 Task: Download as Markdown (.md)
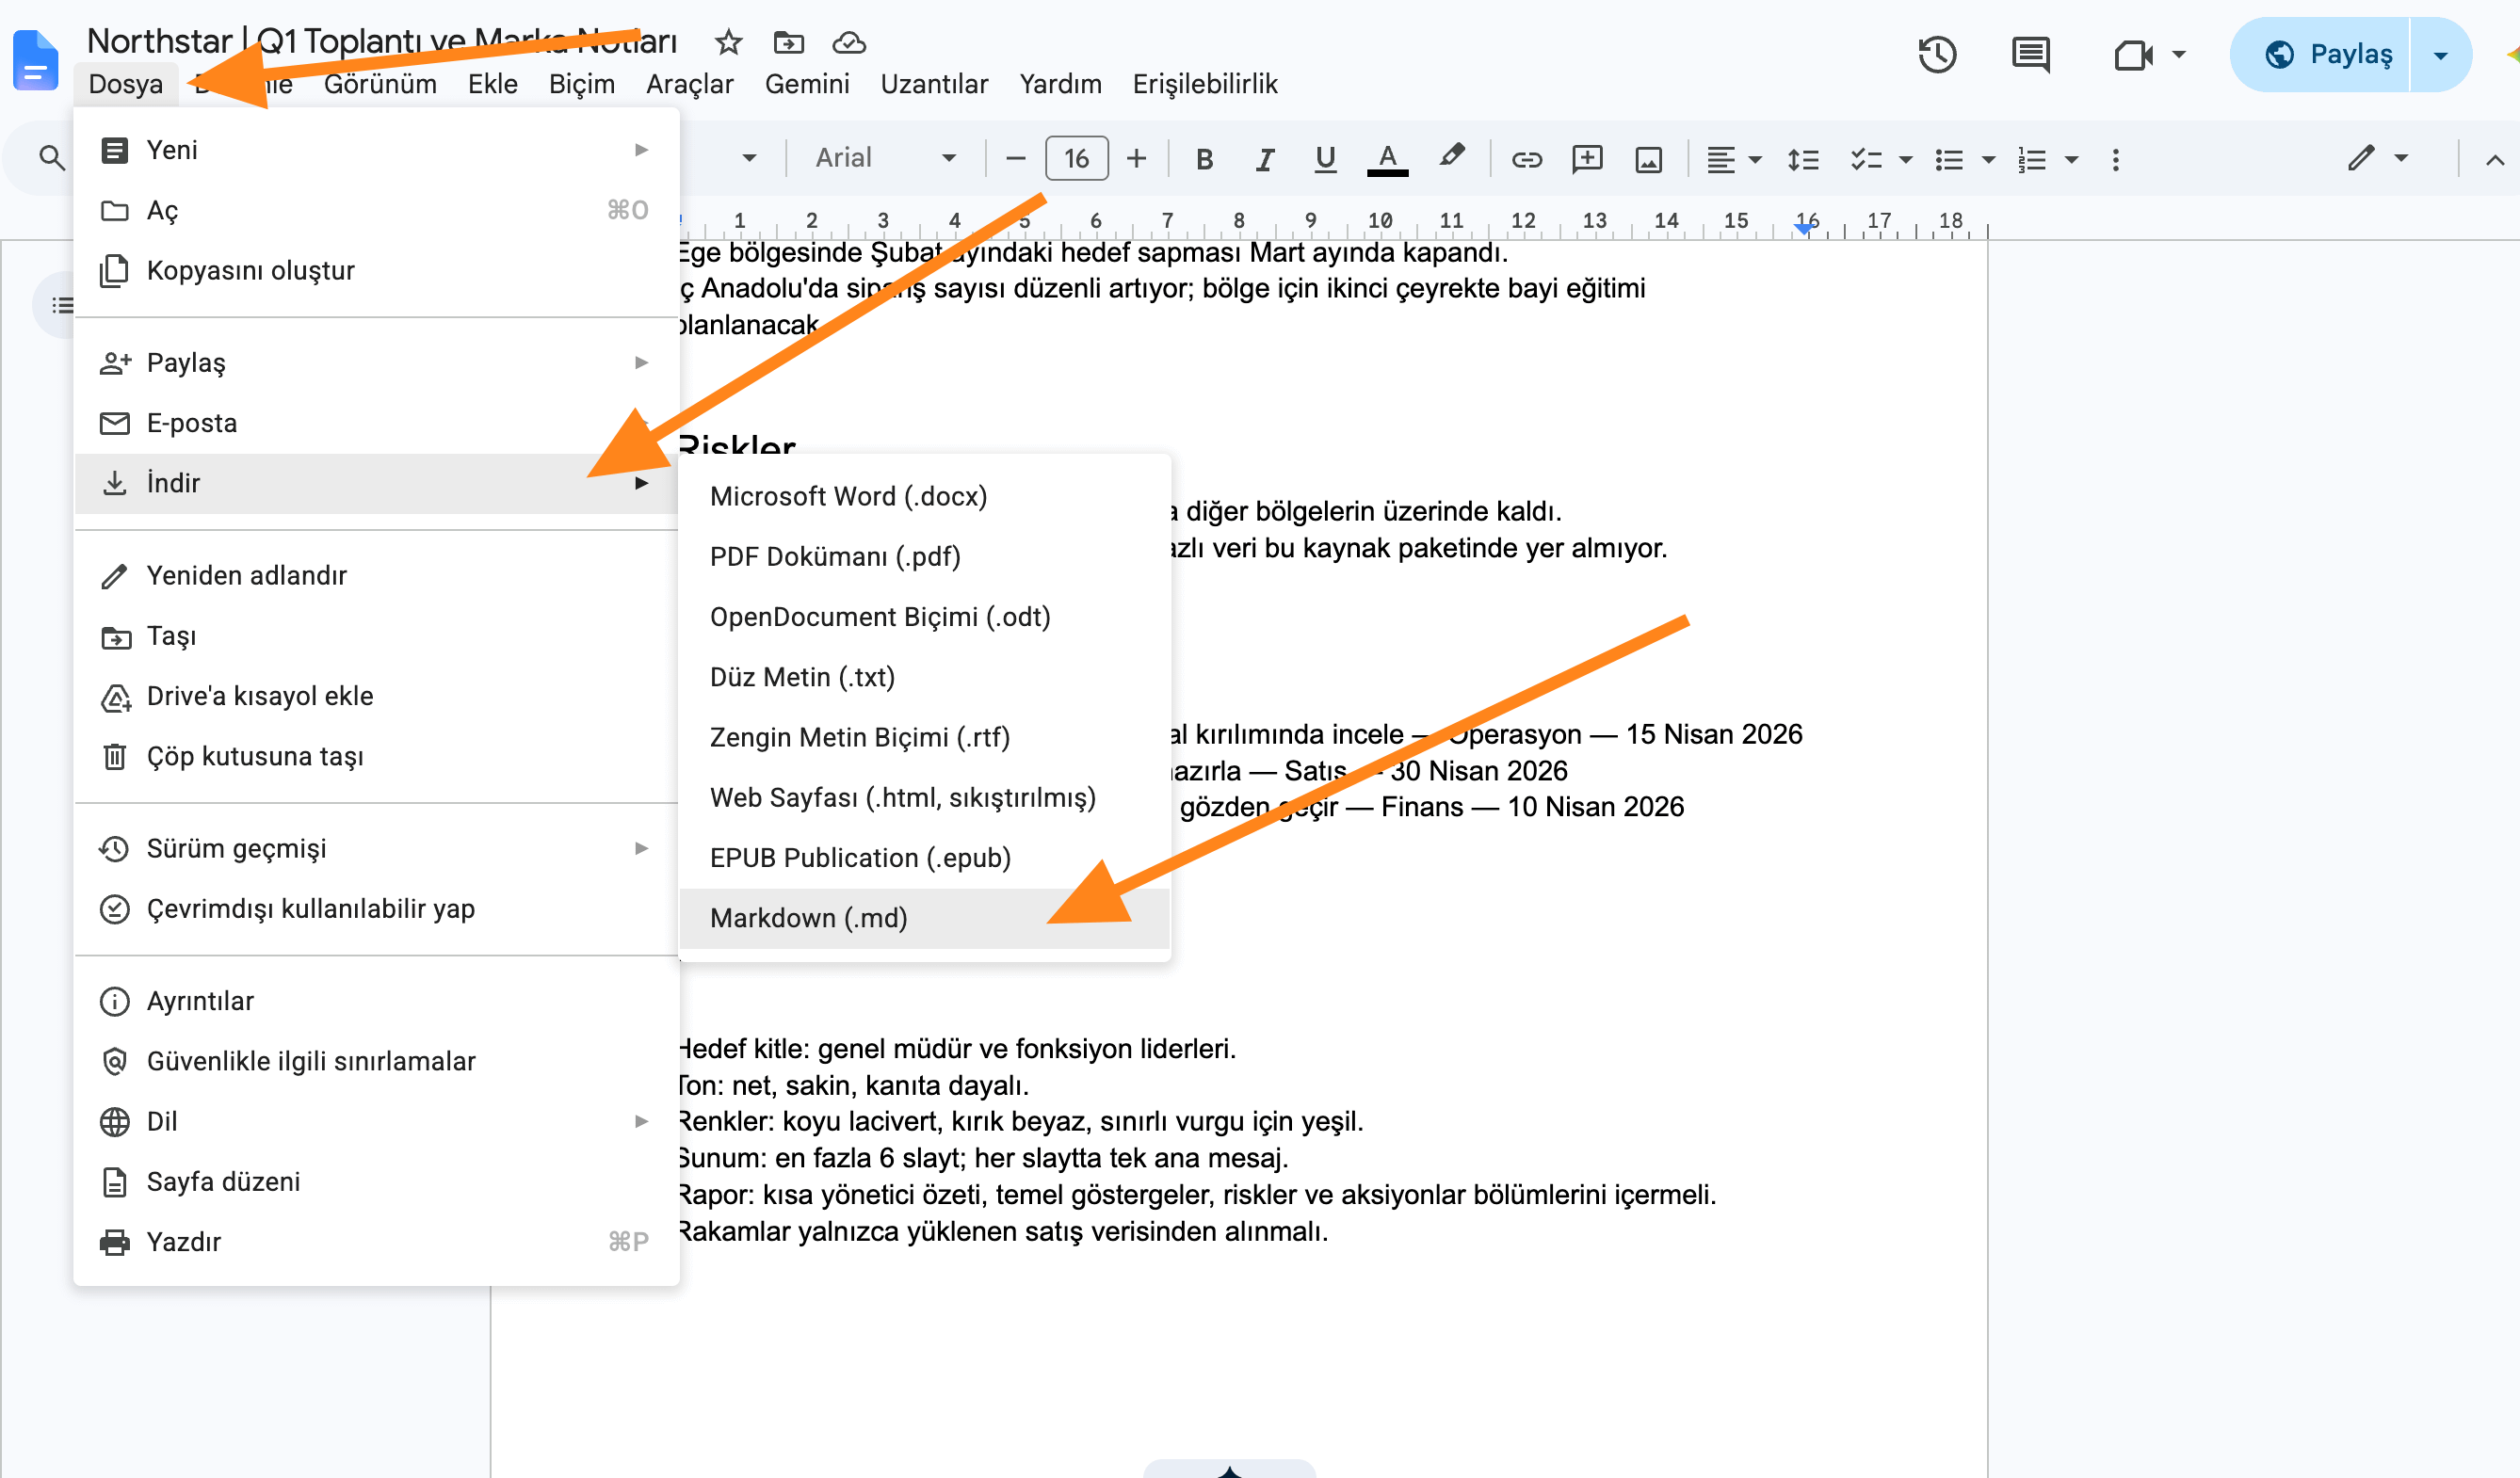[x=924, y=918]
